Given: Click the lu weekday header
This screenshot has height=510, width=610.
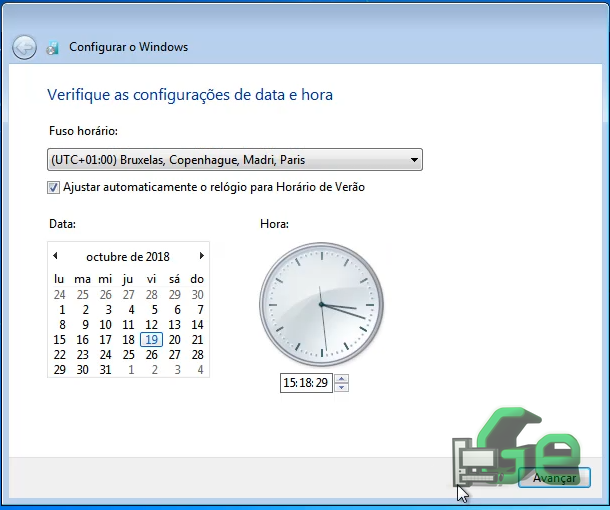Looking at the screenshot, I should tap(59, 279).
